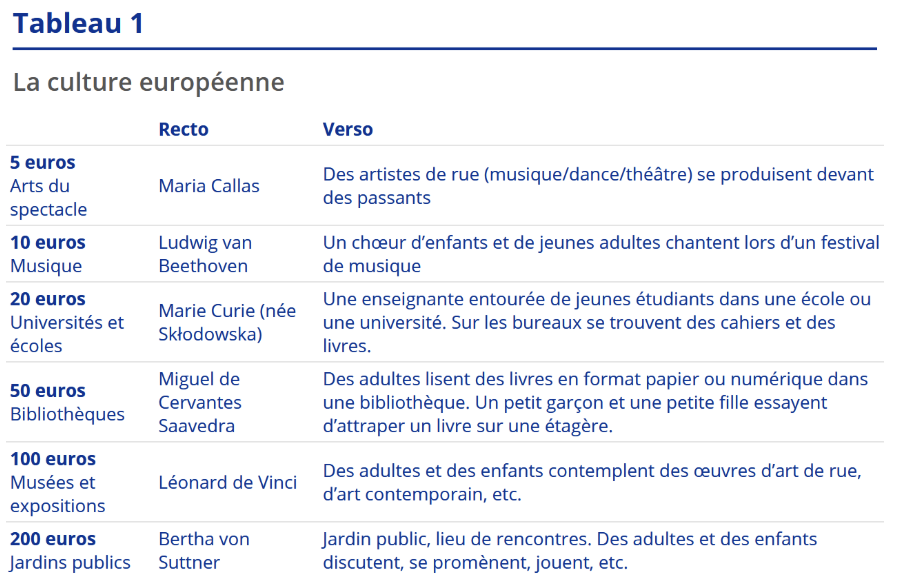Select the "200 euros" row label
Viewport: 910px width, 588px height.
pos(53,539)
